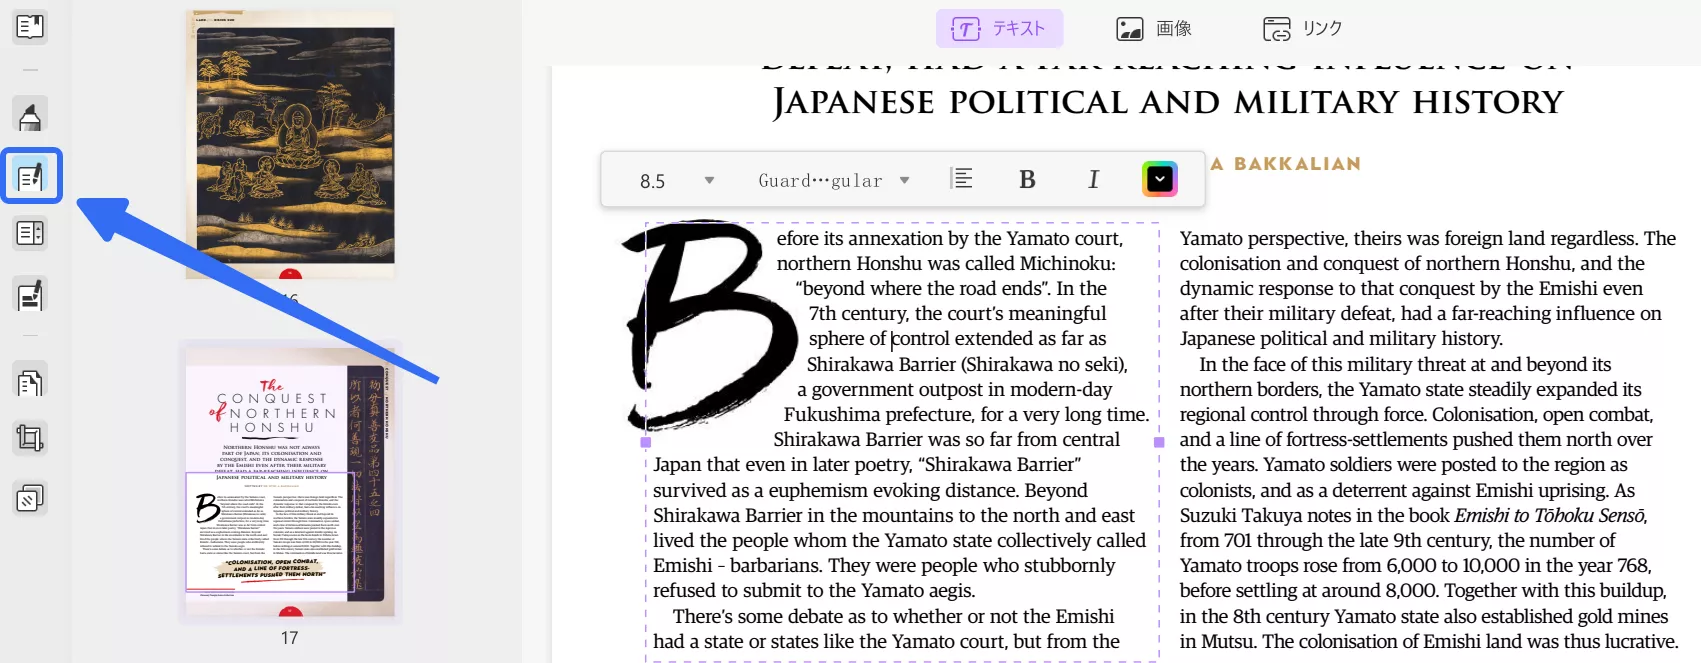This screenshot has height=663, width=1701.
Task: Select the Comment highlighter tool
Action: point(30,116)
